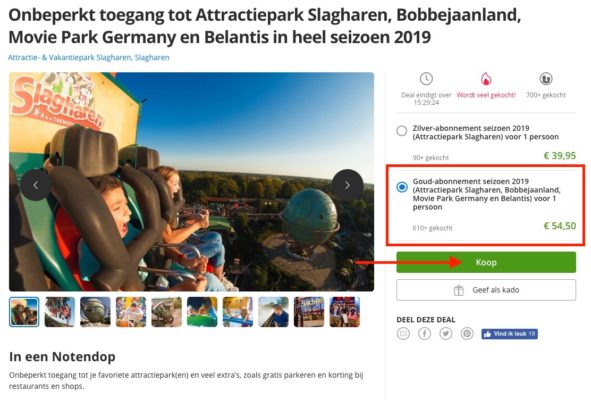This screenshot has width=591, height=400.
Task: Share deal via Twitter icon
Action: (x=446, y=334)
